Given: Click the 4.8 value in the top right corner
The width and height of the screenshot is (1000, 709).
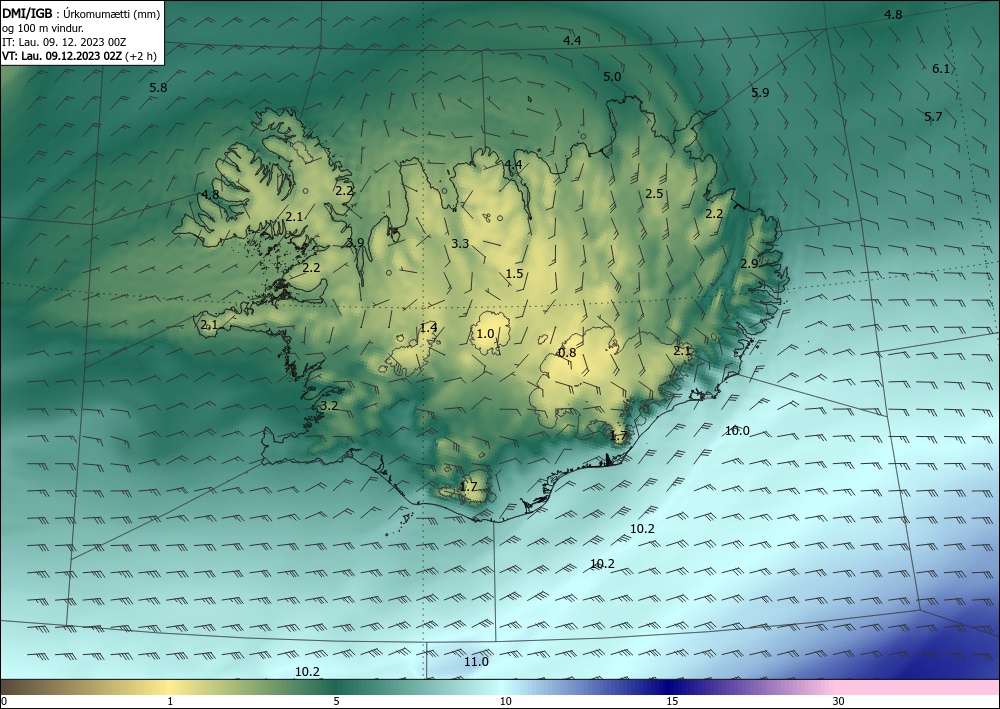Looking at the screenshot, I should click(x=893, y=15).
